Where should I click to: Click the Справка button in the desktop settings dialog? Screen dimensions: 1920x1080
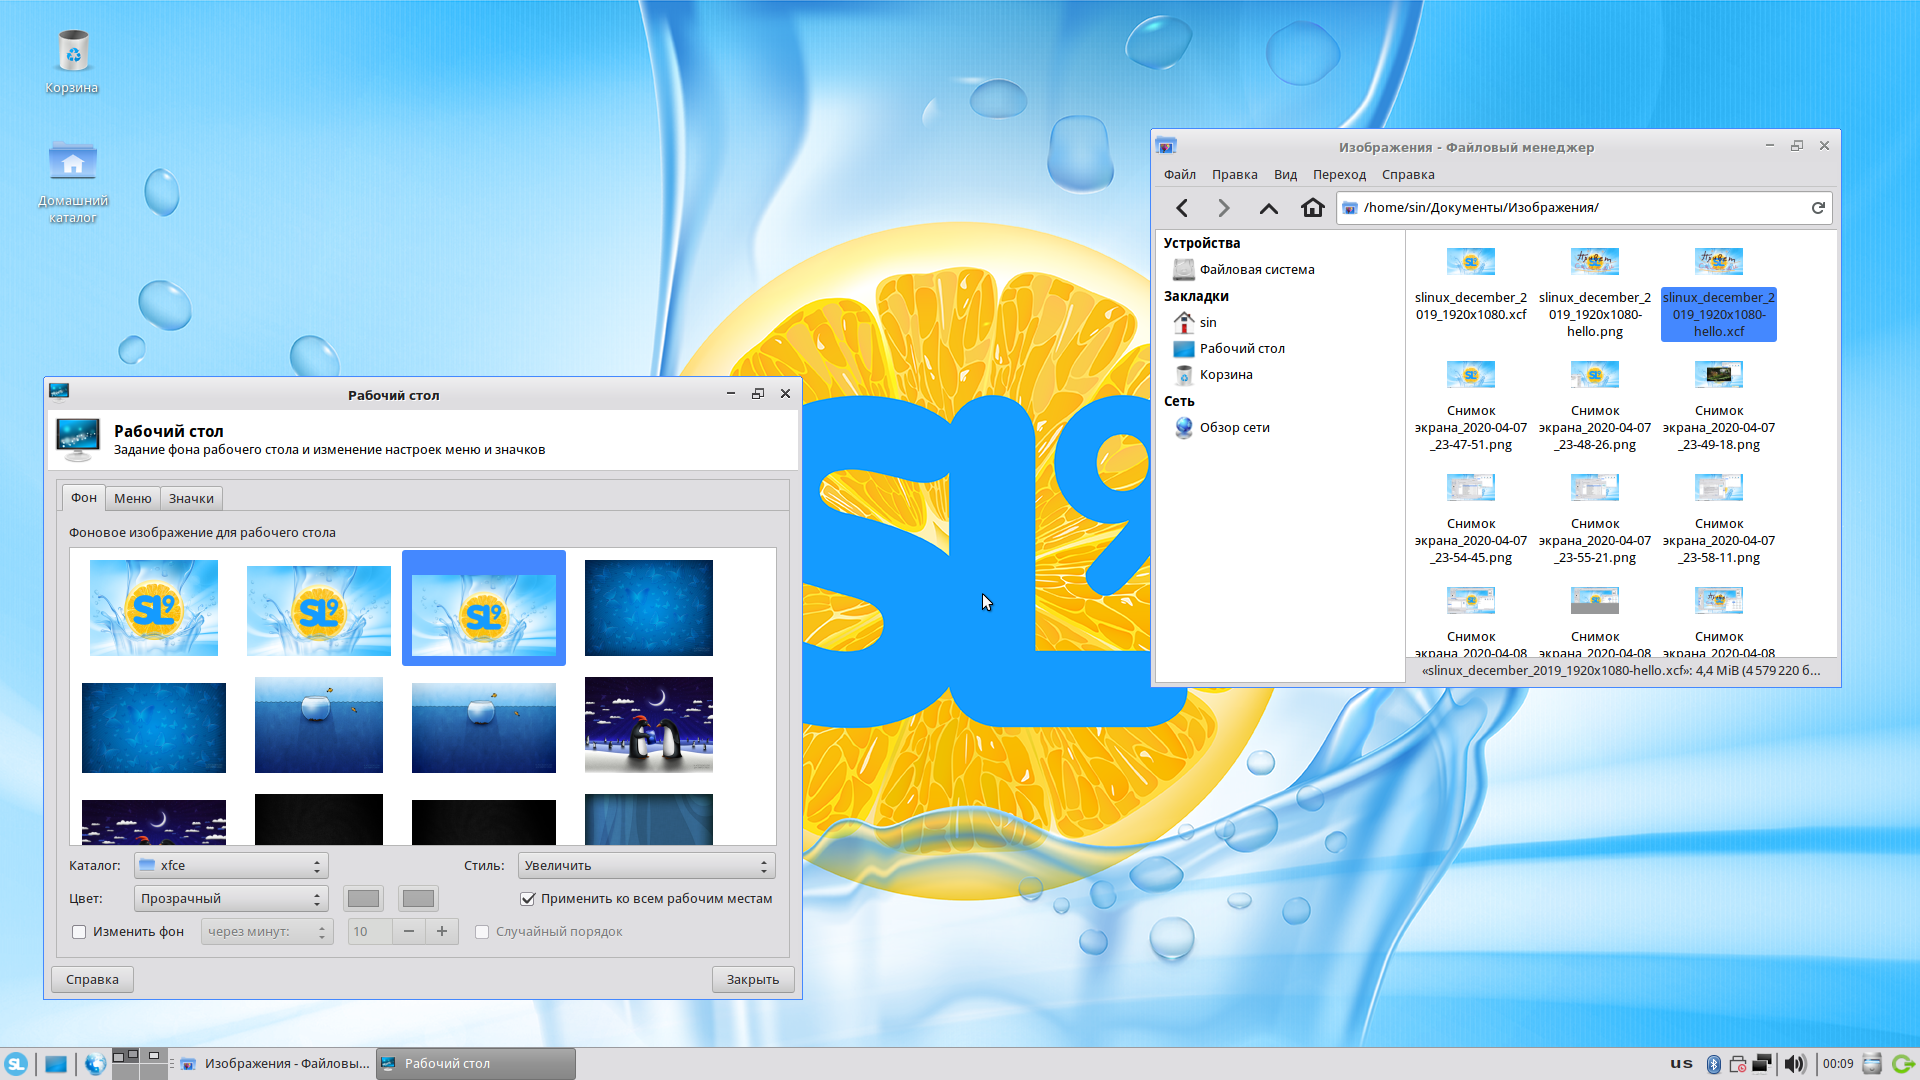point(92,979)
